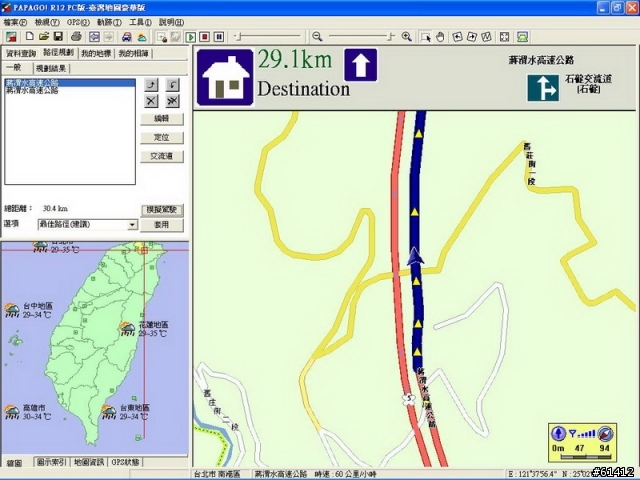Click move waypoint up arrow button
640x480 pixels.
click(151, 85)
